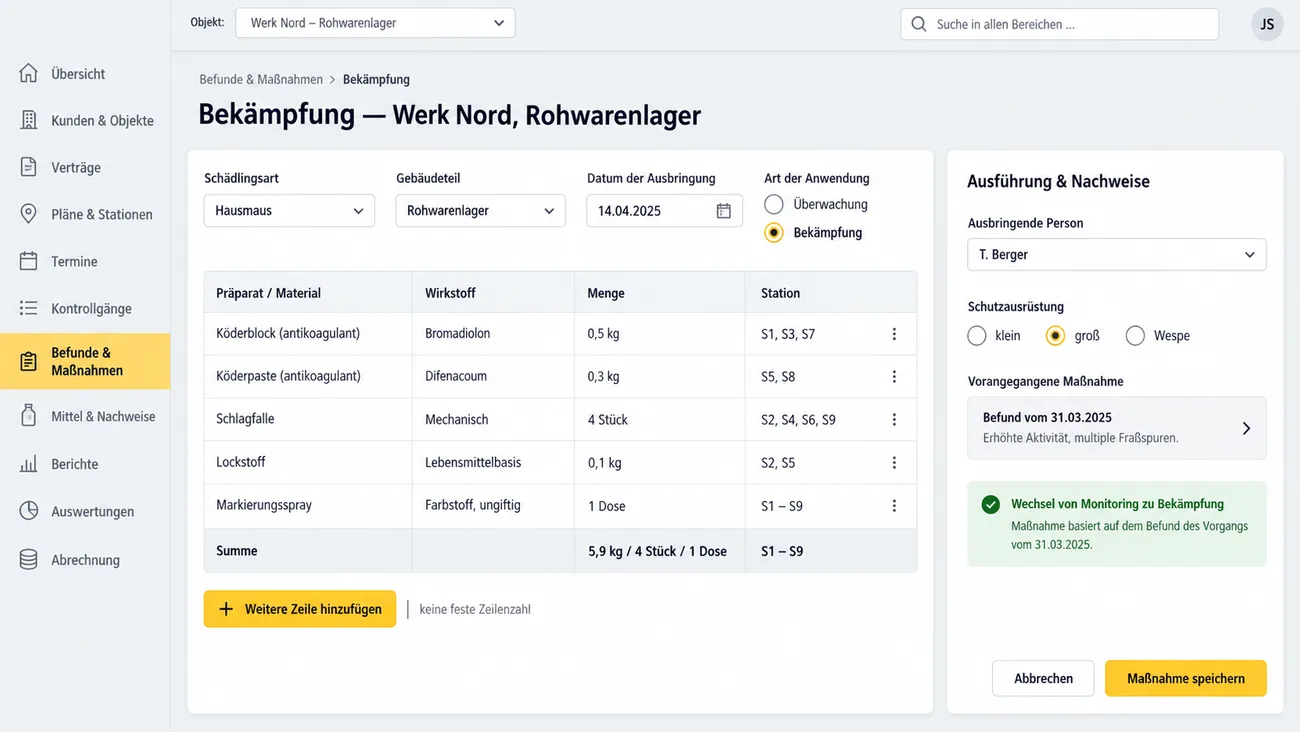
Task: Click the Berichte bar chart icon
Action: point(29,464)
